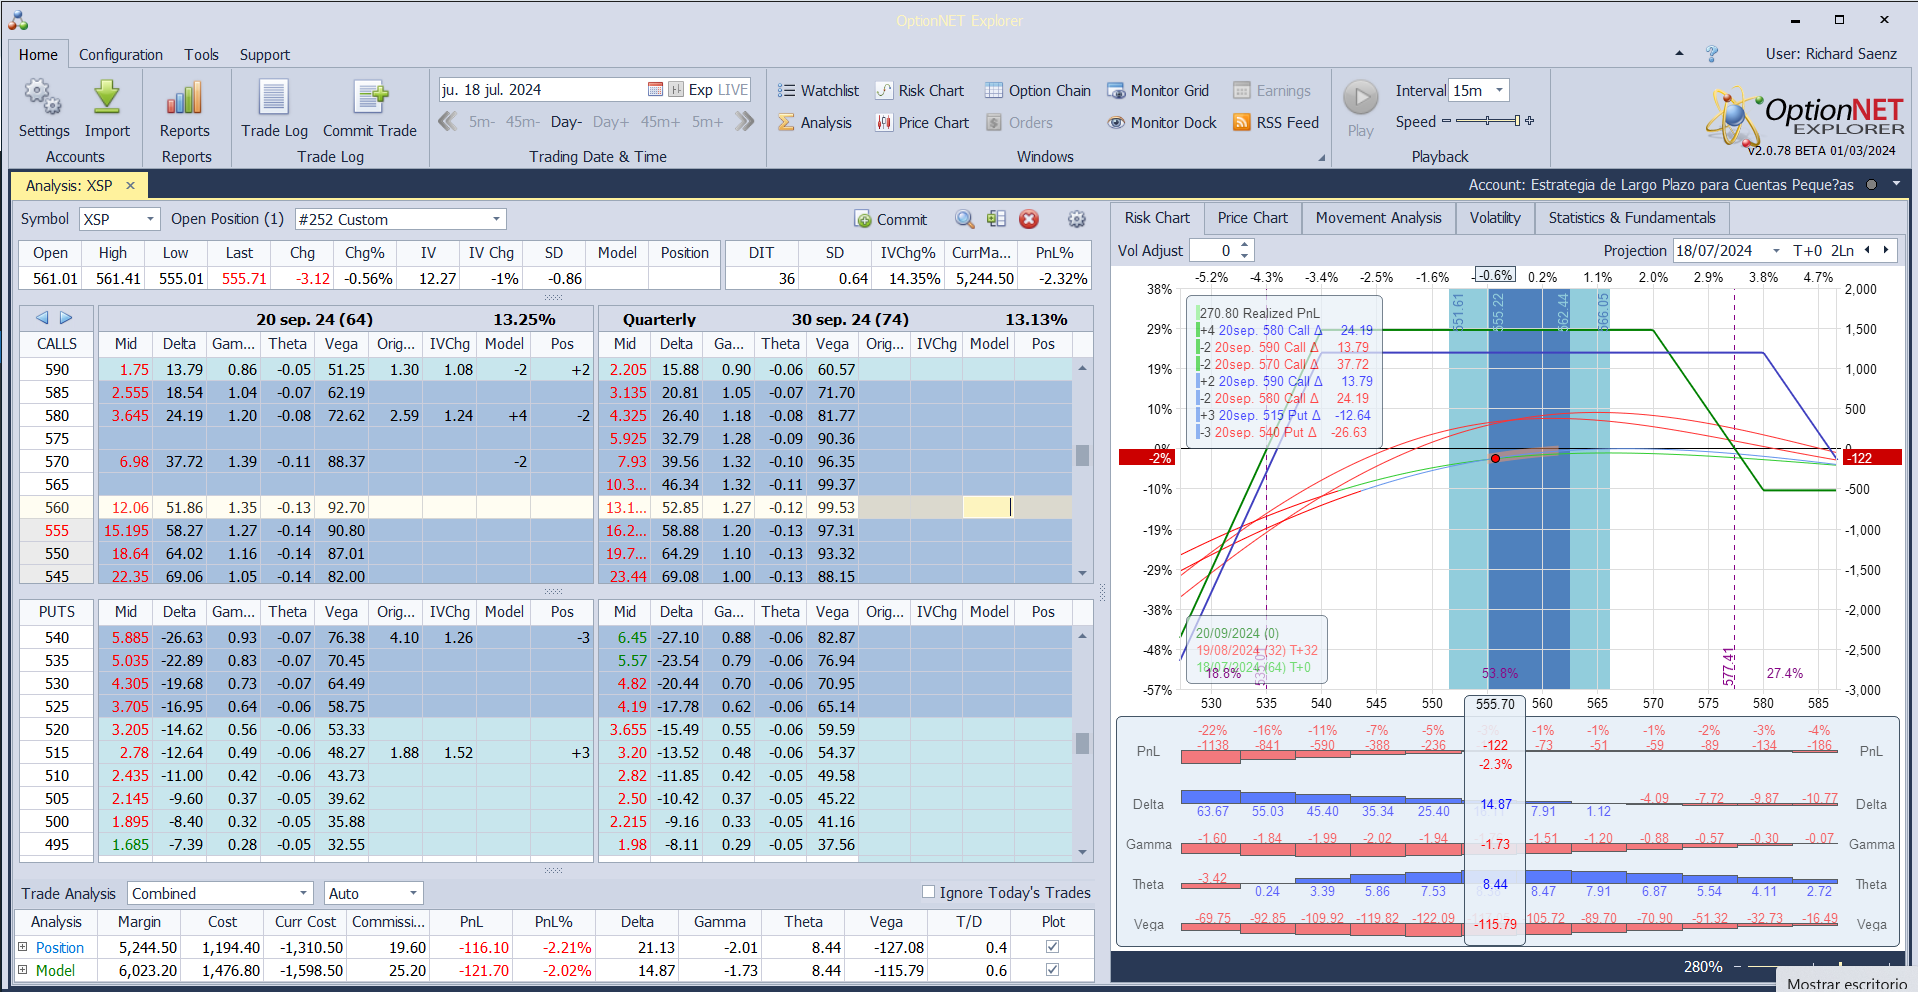
Task: Click the 5m- time step button
Action: coord(481,122)
